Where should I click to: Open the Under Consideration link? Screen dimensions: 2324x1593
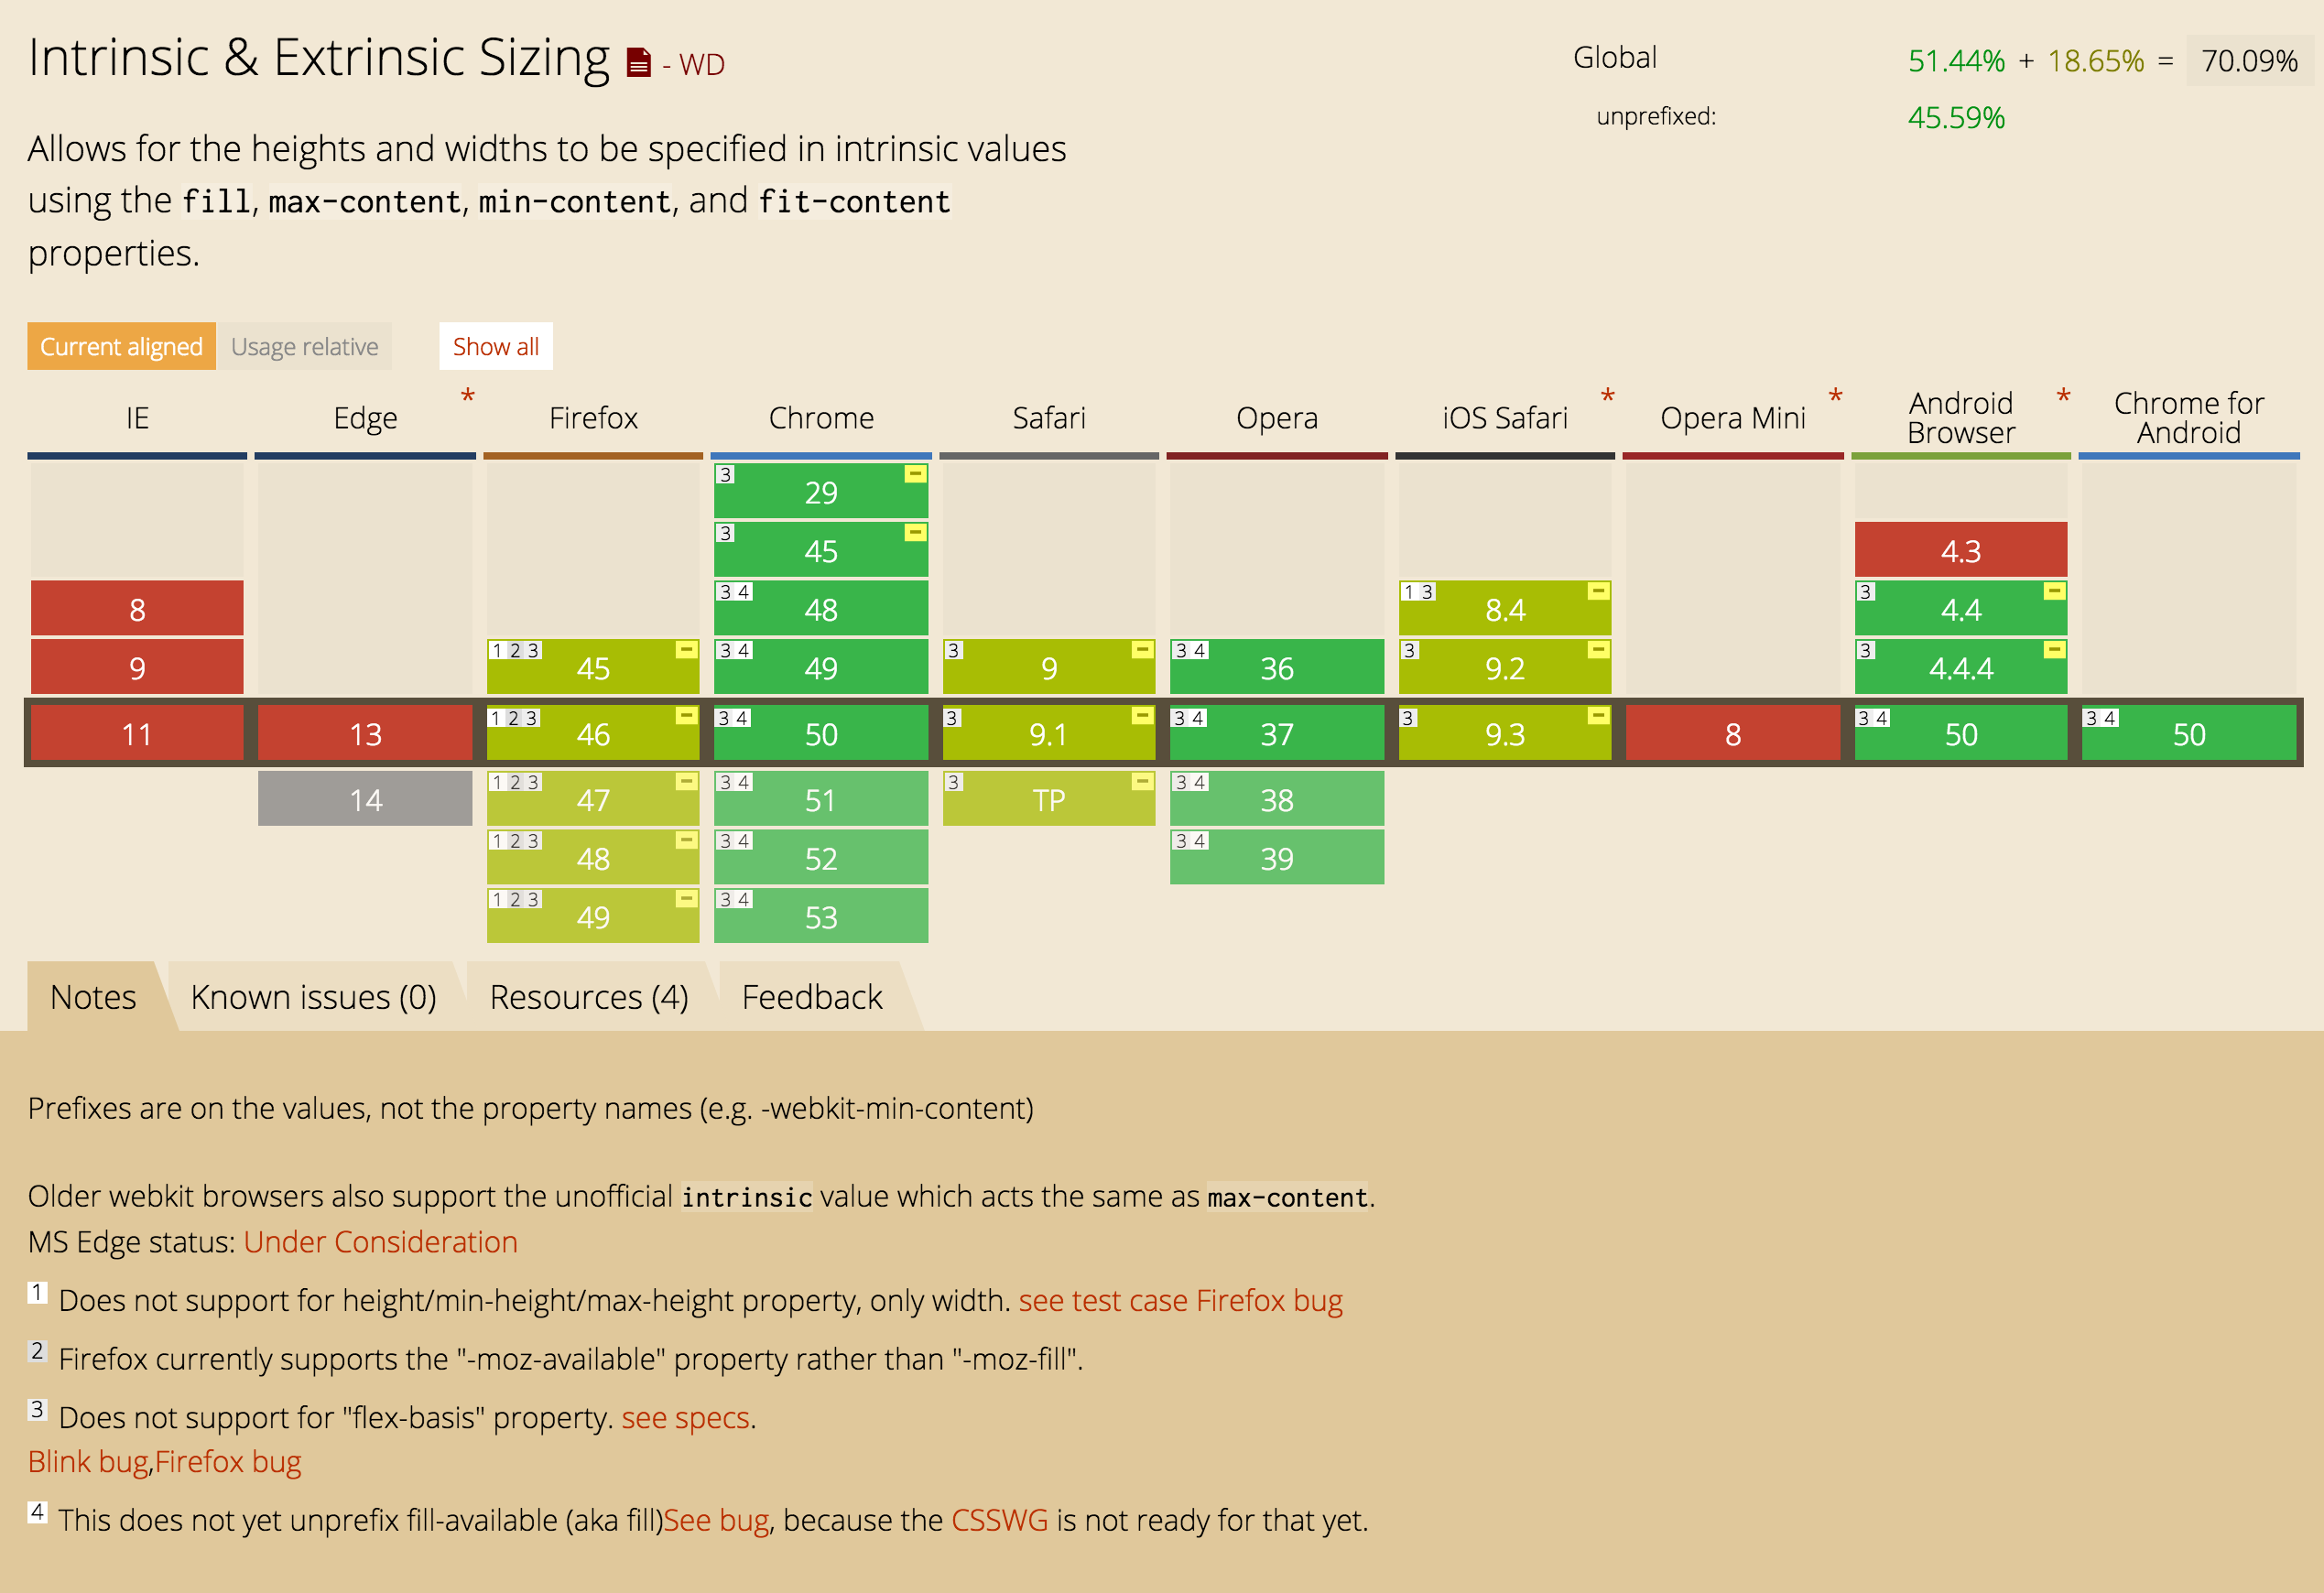(x=380, y=1241)
